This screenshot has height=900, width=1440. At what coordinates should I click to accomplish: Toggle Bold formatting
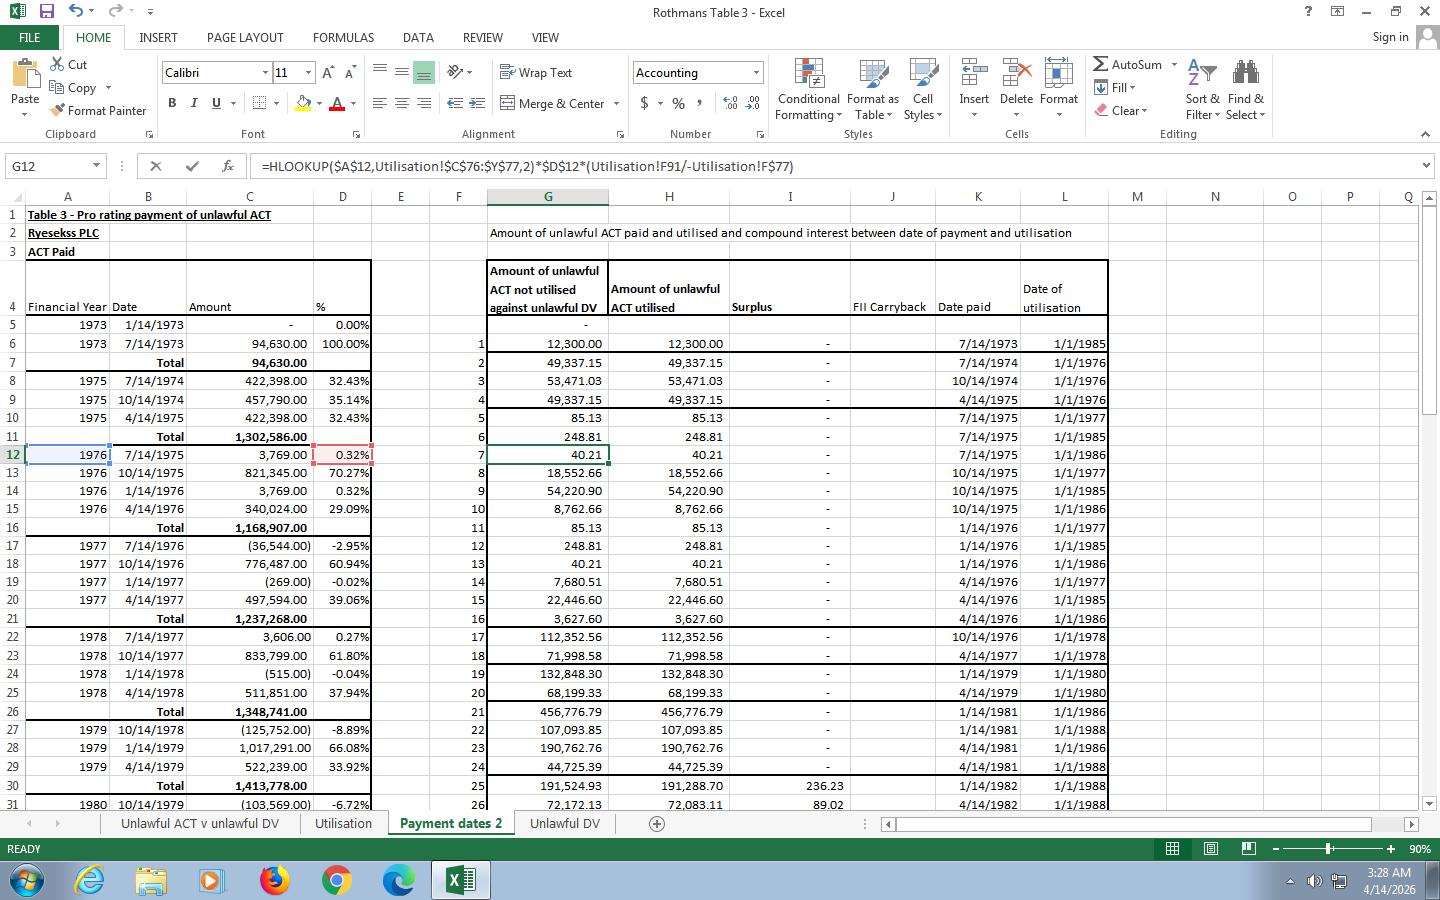coord(172,103)
